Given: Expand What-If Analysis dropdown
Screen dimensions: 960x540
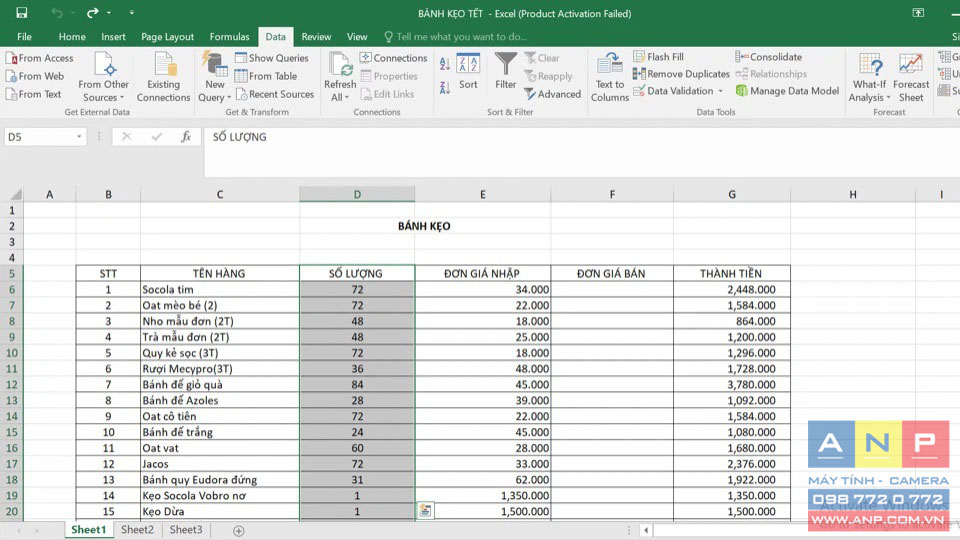Looking at the screenshot, I should pos(869,91).
